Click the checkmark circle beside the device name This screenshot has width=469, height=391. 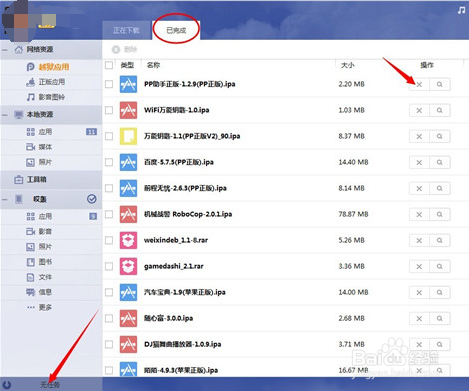point(92,199)
